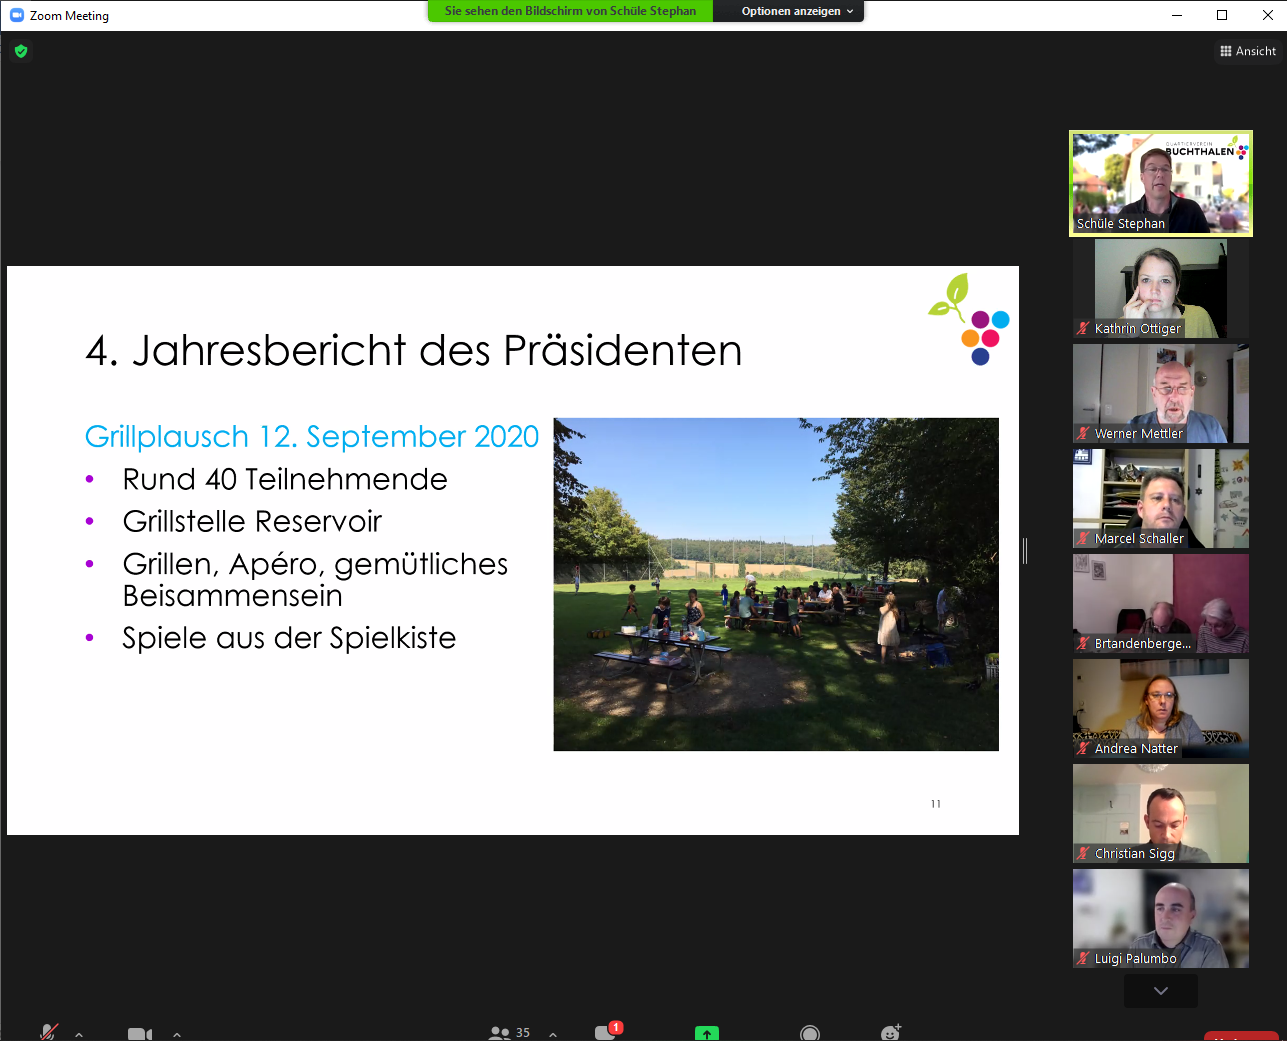Click the Zoom icon in the title bar
Screen dimensions: 1287x1041
[16, 15]
